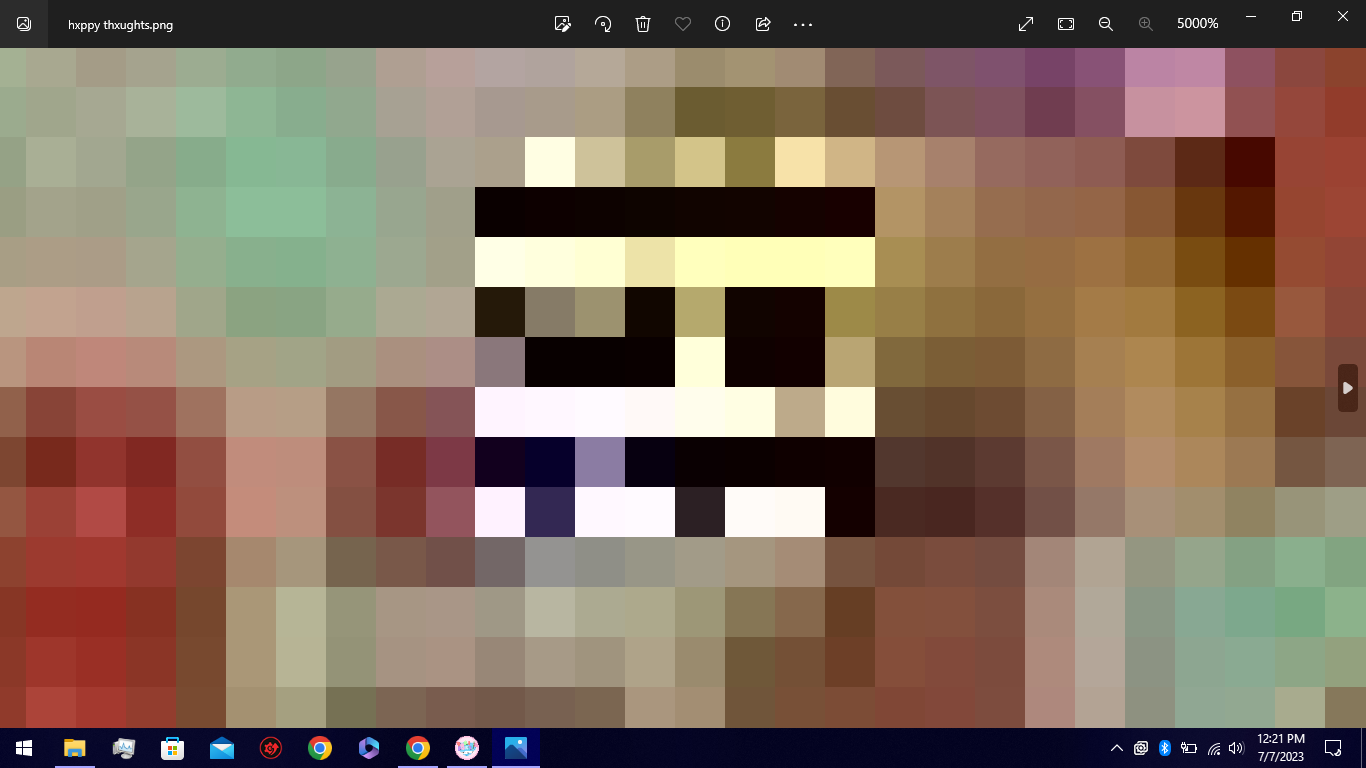The image size is (1366, 768).
Task: Toggle zoom to fit view
Action: pos(1066,24)
